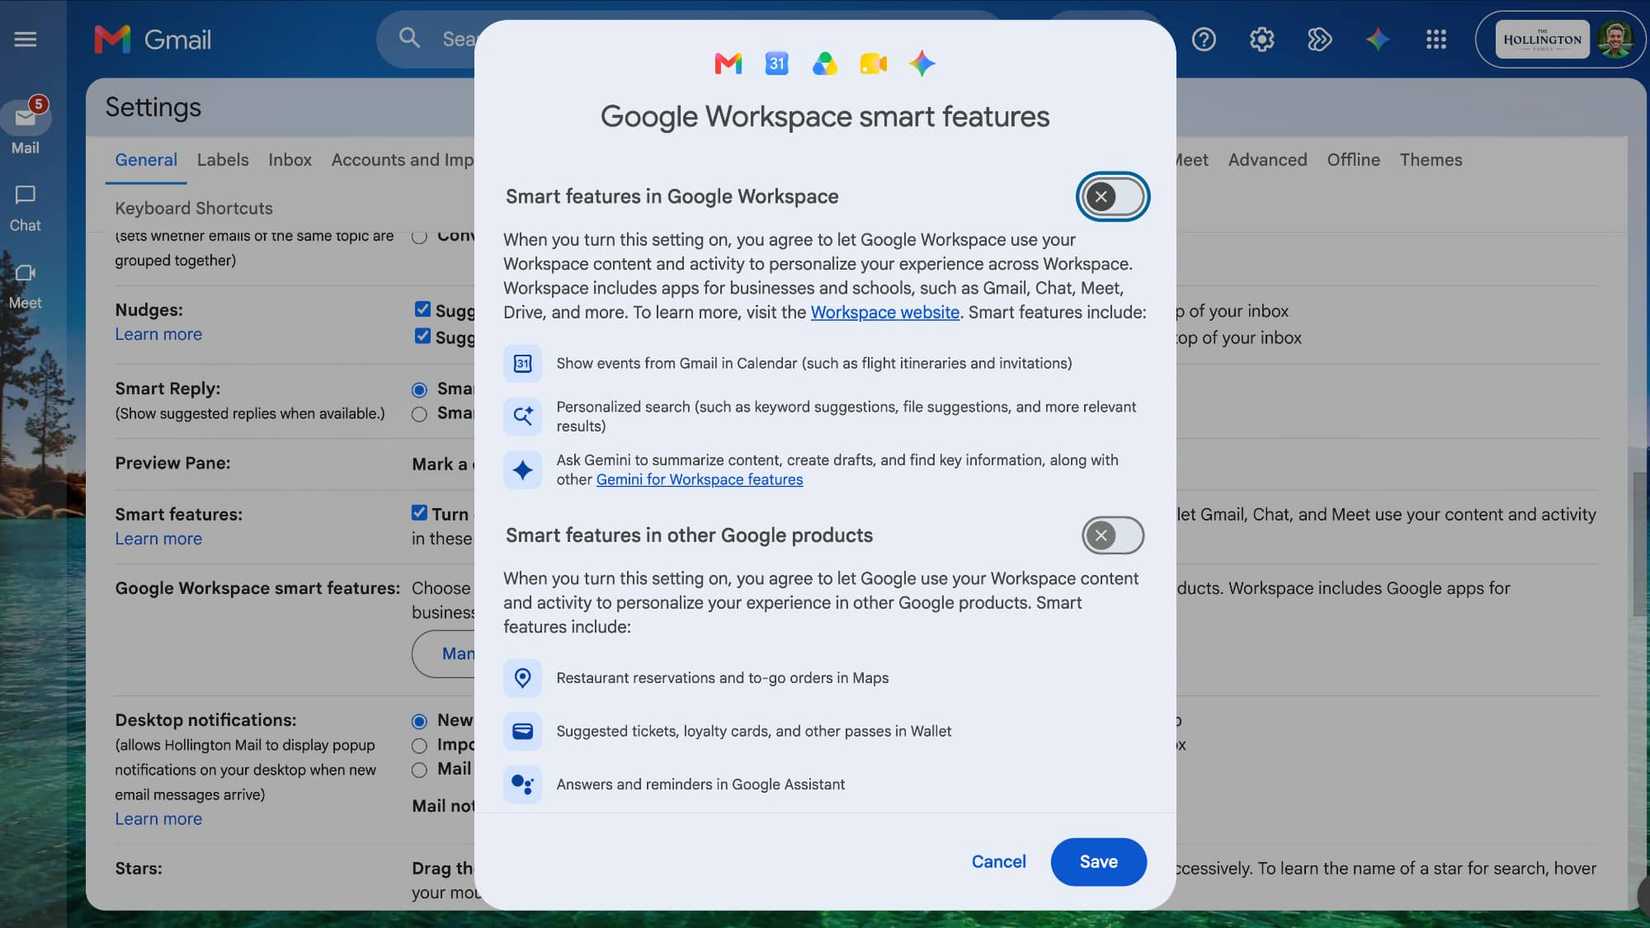Select the Important mail notifications radio
1650x928 pixels.
[419, 746]
